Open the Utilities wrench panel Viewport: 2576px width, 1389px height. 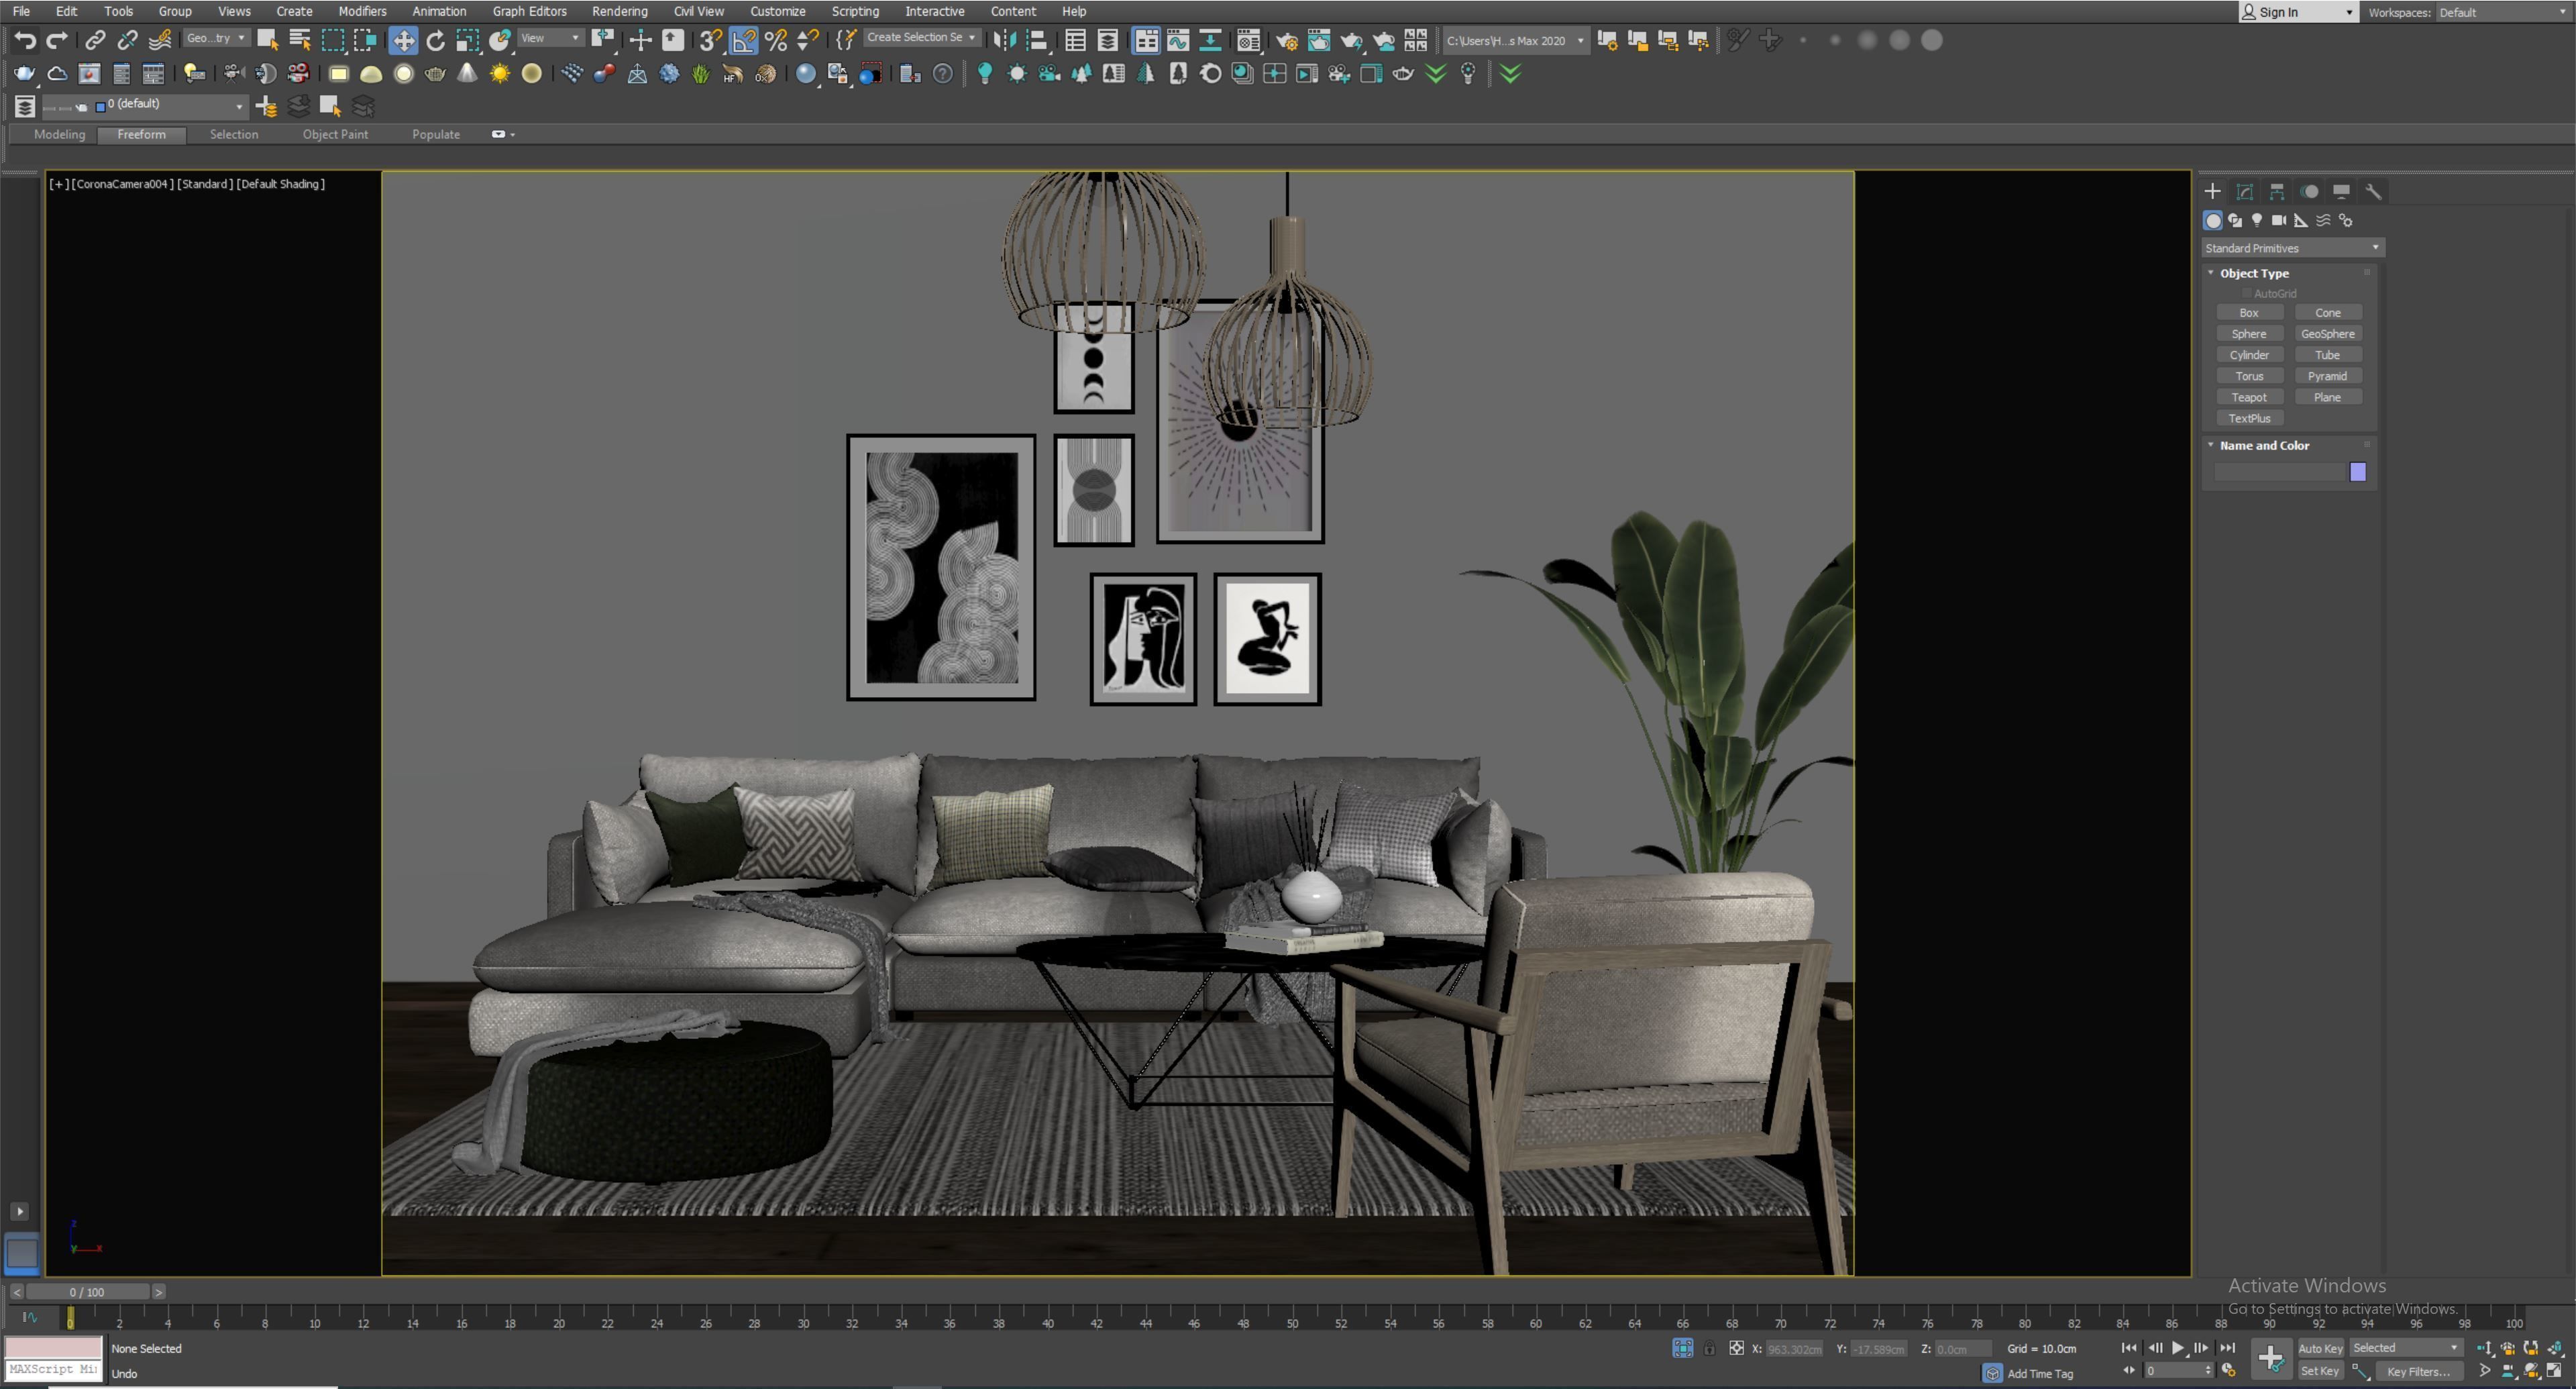coord(2373,191)
